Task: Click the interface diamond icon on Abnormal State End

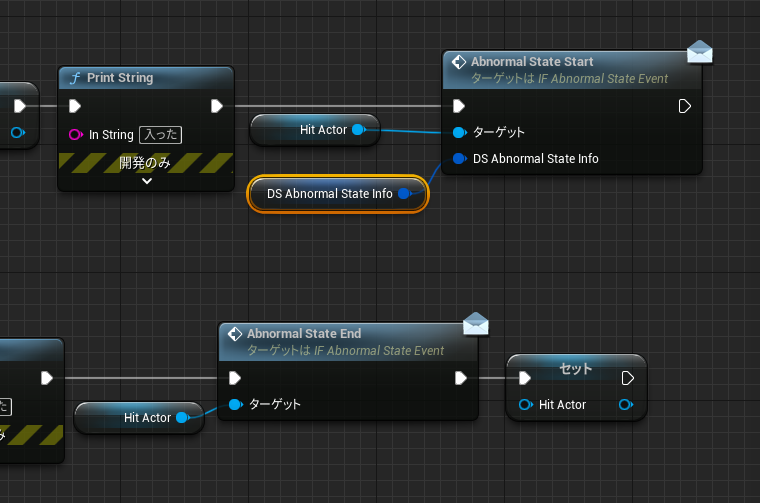Action: [235, 334]
